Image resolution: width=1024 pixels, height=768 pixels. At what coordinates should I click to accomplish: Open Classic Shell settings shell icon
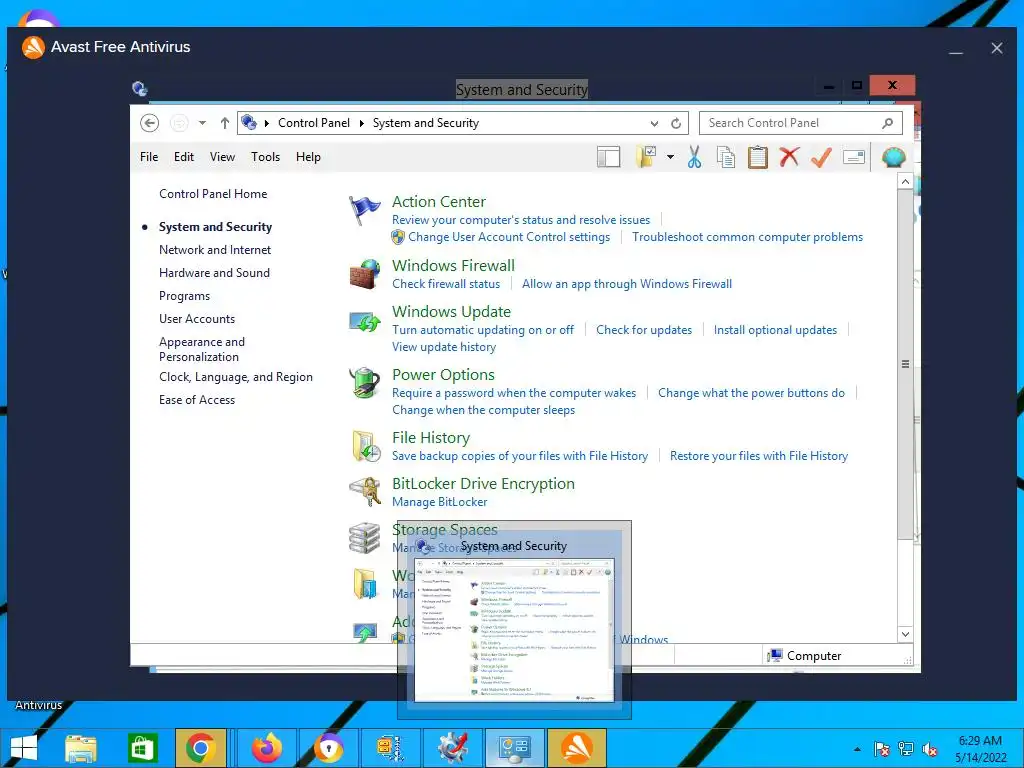[893, 157]
